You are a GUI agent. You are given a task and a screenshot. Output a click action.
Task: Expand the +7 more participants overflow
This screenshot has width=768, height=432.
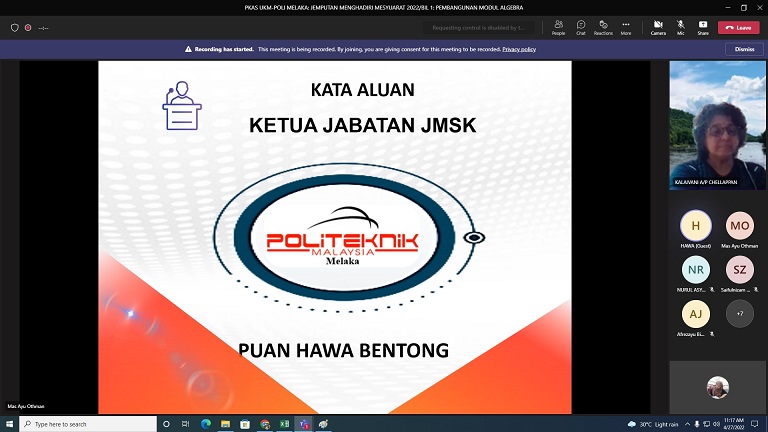click(740, 314)
